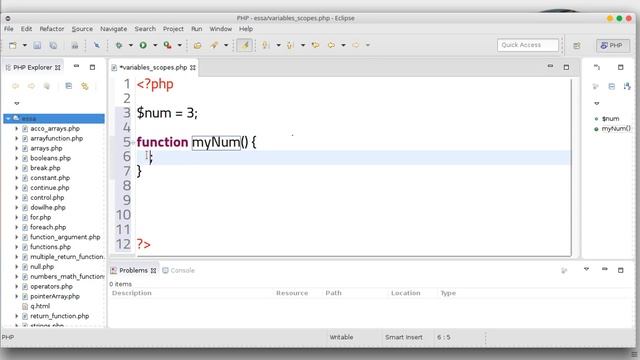Open the Project menu
This screenshot has width=640, height=360.
[x=173, y=29]
